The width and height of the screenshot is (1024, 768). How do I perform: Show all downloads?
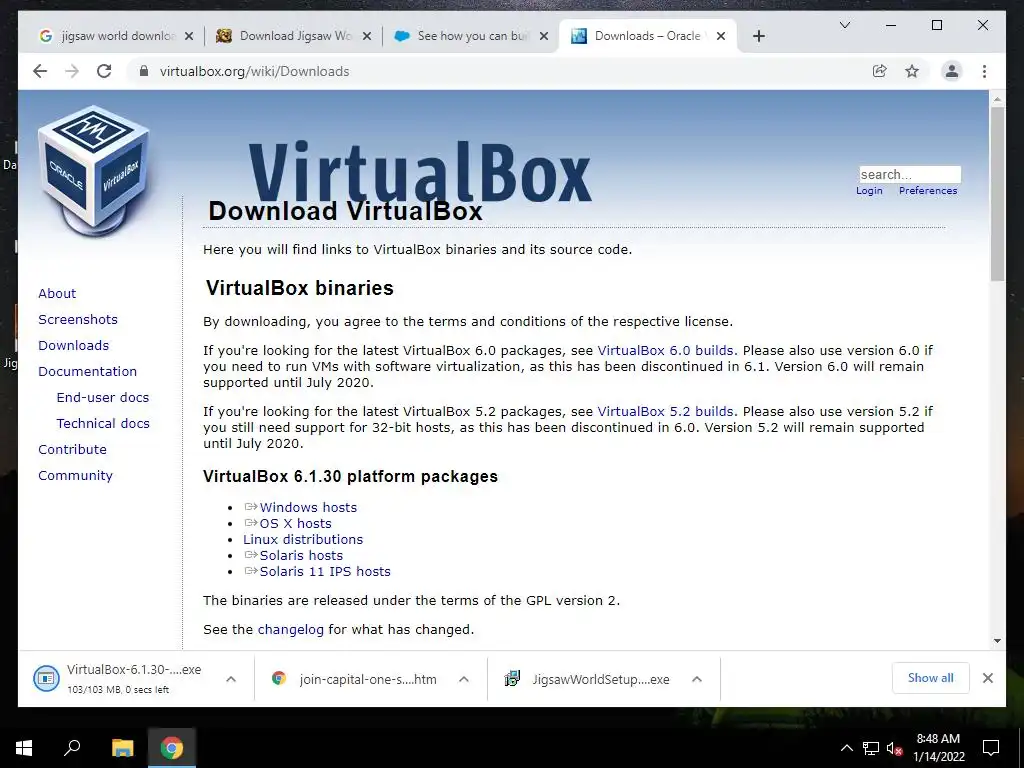click(930, 678)
